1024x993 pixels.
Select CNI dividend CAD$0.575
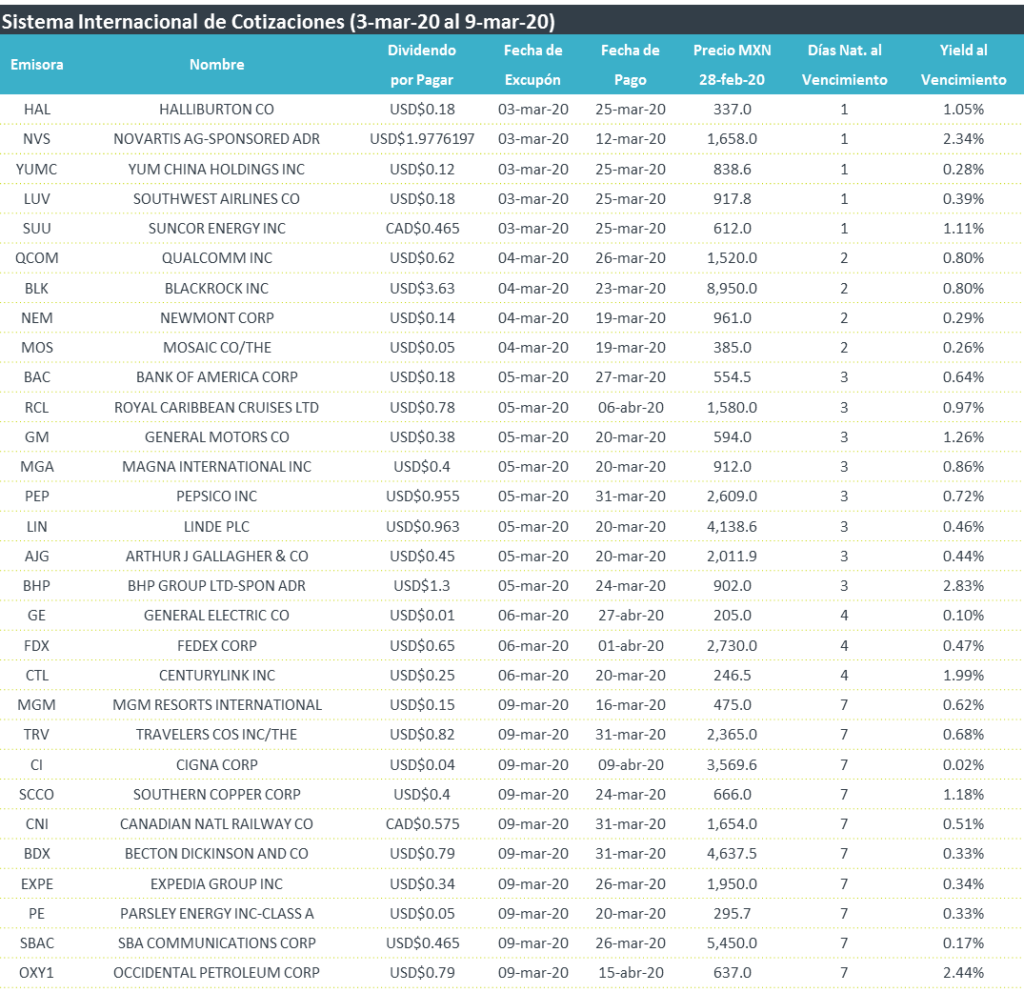(422, 824)
